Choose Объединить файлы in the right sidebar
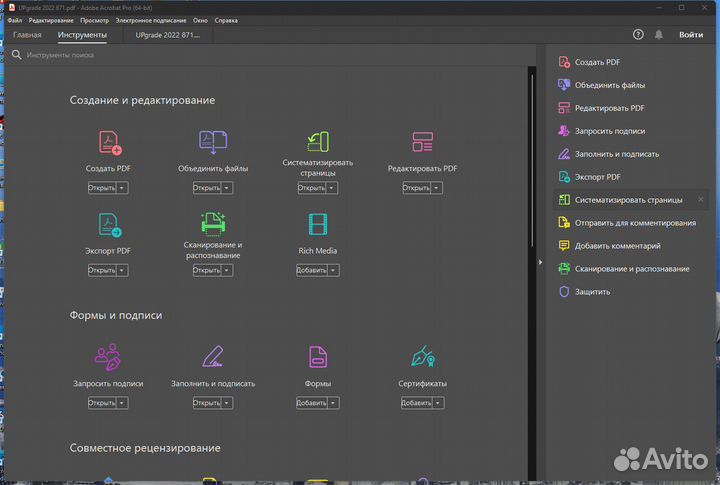Screen dimensions: 720x485 [602, 85]
